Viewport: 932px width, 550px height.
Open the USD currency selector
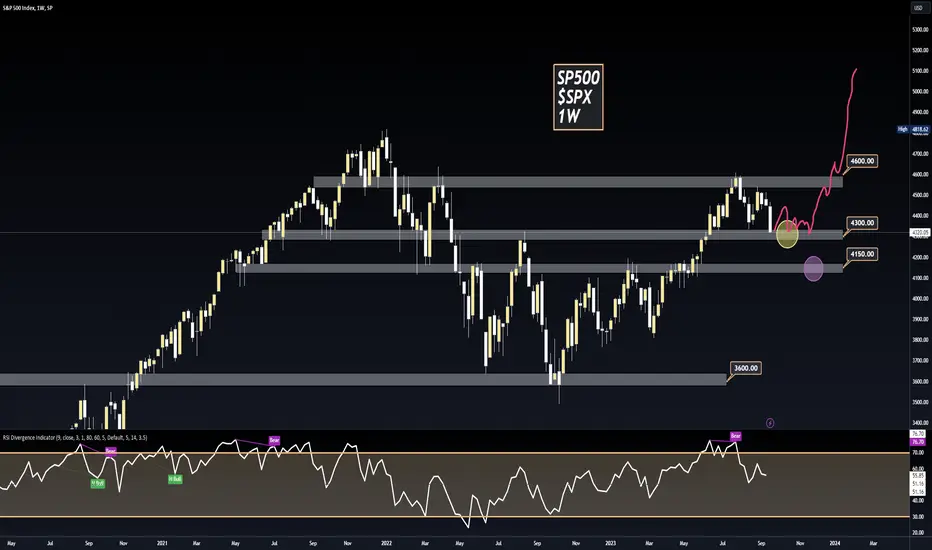919,7
